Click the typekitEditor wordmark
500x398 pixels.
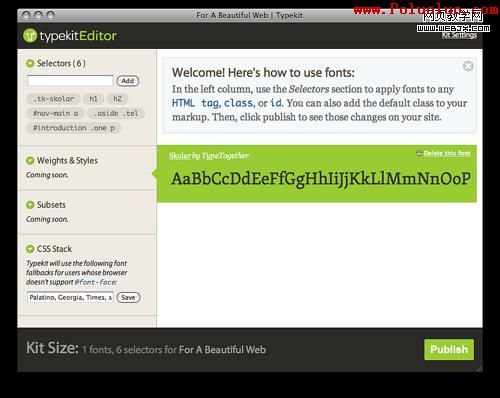pos(78,36)
